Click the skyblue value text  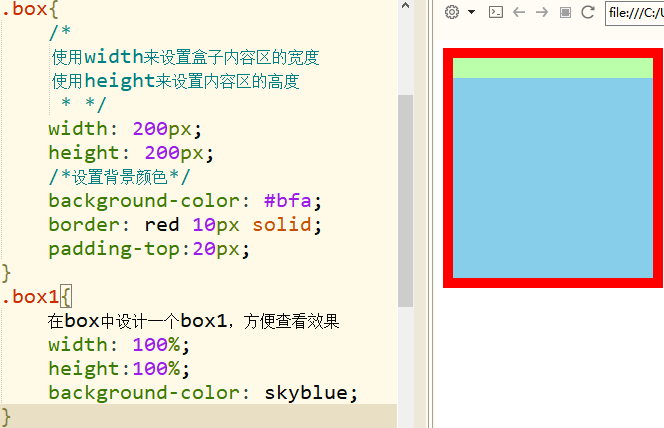(x=306, y=393)
